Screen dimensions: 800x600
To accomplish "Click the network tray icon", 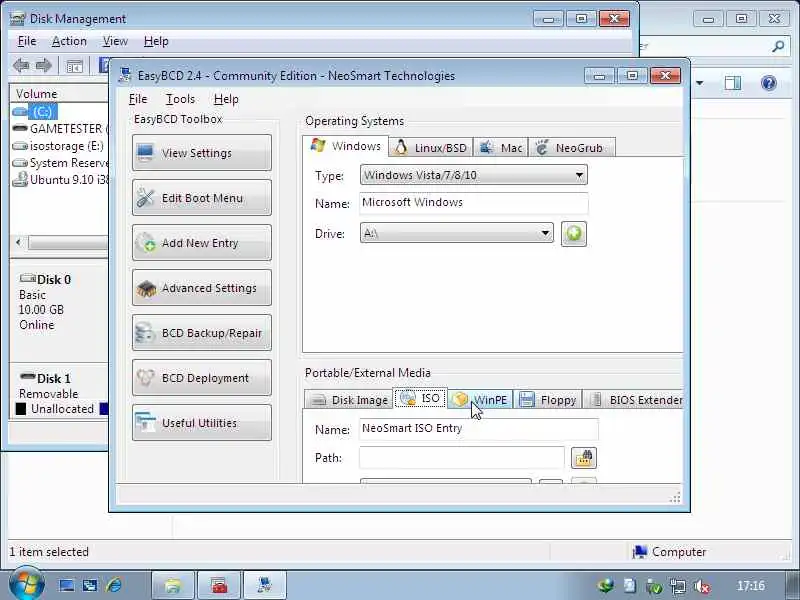I will pyautogui.click(x=678, y=586).
